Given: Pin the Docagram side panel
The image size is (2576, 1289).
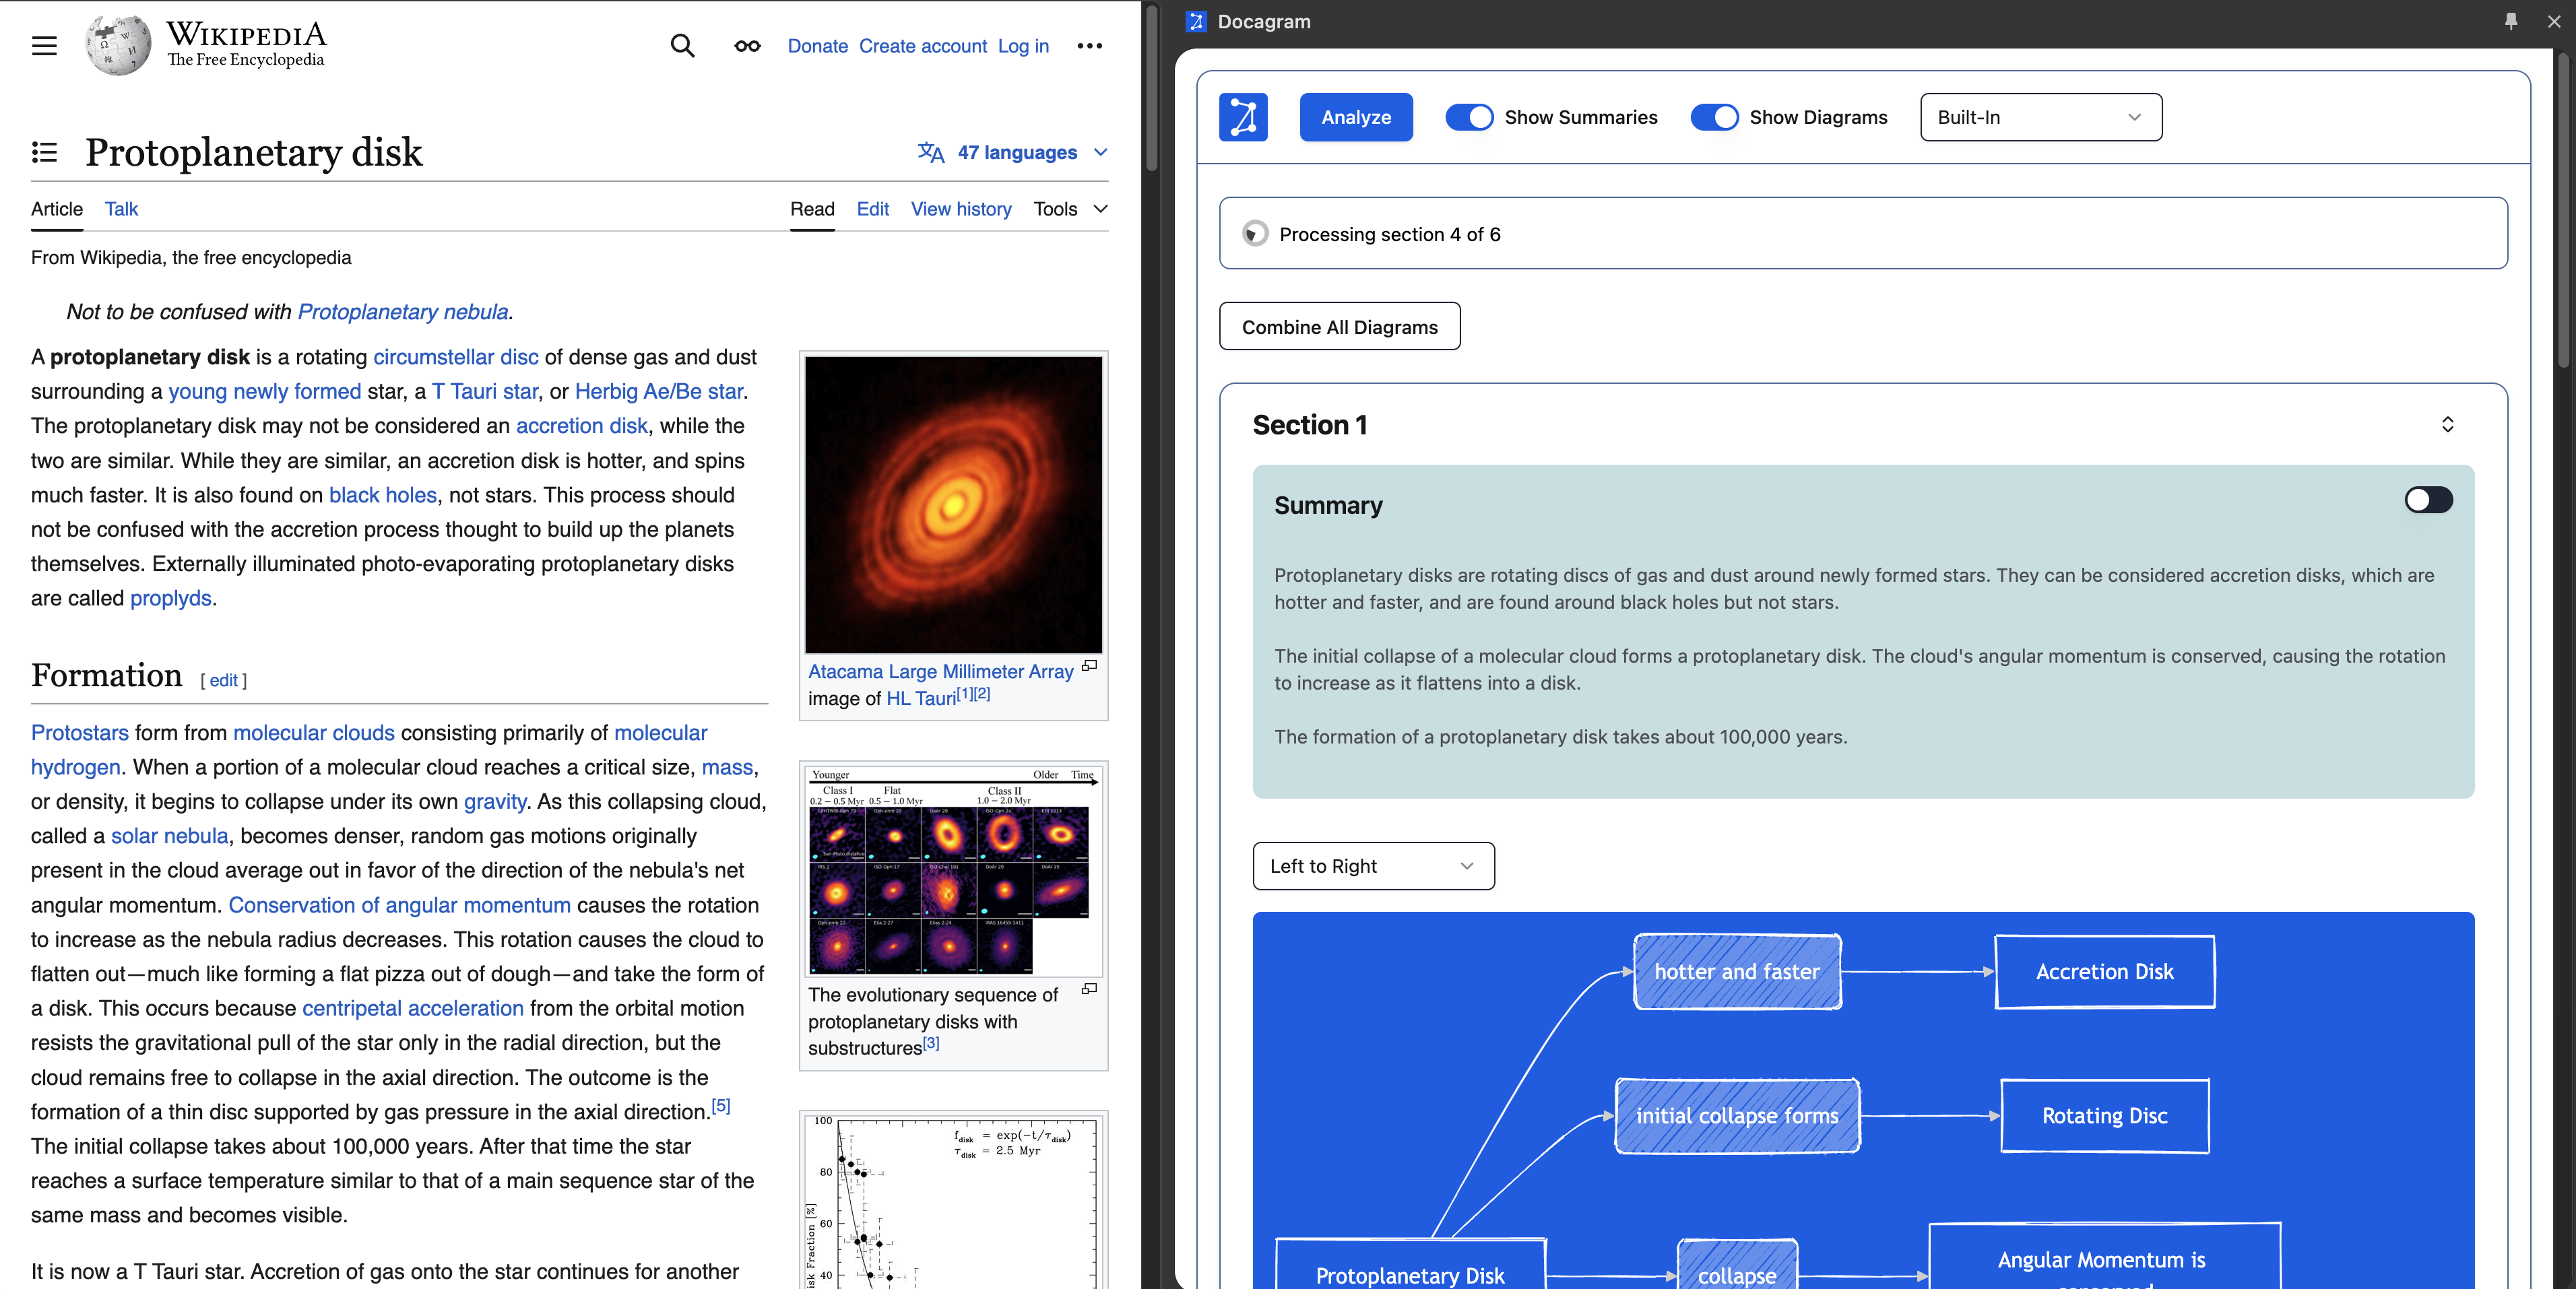Looking at the screenshot, I should click(2510, 21).
